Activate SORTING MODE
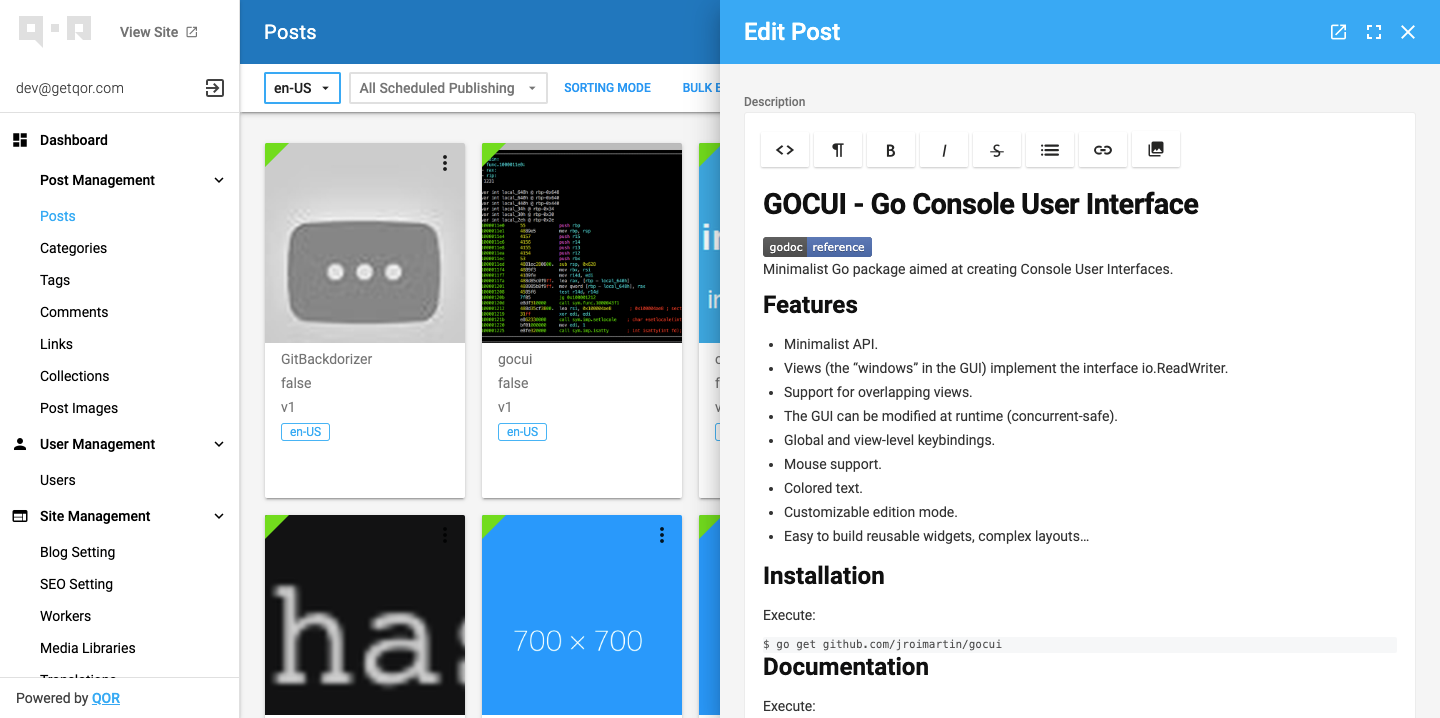 coord(607,88)
